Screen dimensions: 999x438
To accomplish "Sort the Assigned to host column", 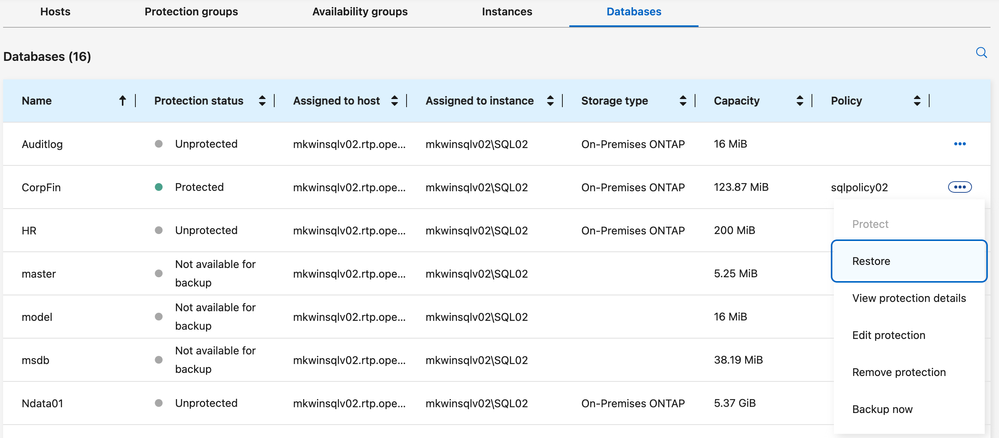I will click(394, 101).
